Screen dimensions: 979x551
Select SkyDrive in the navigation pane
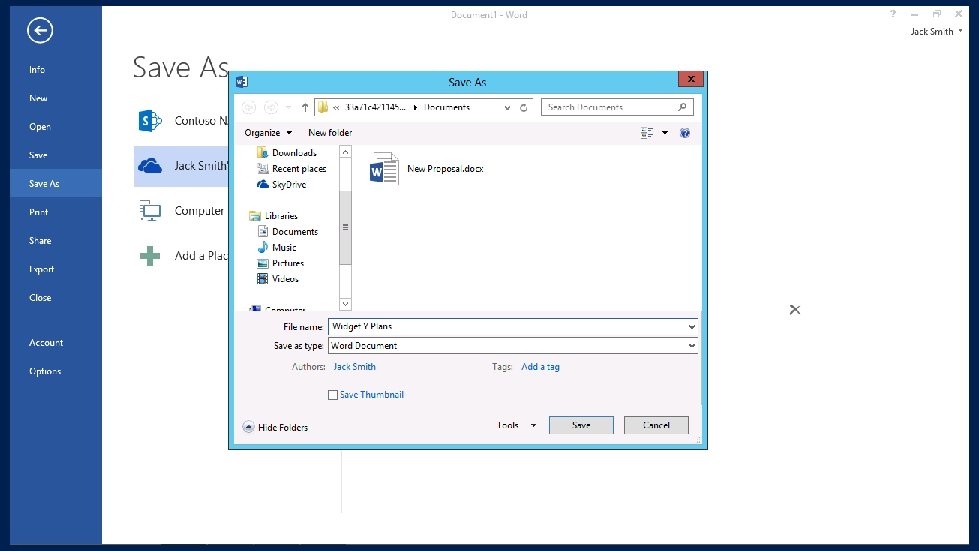[x=282, y=185]
